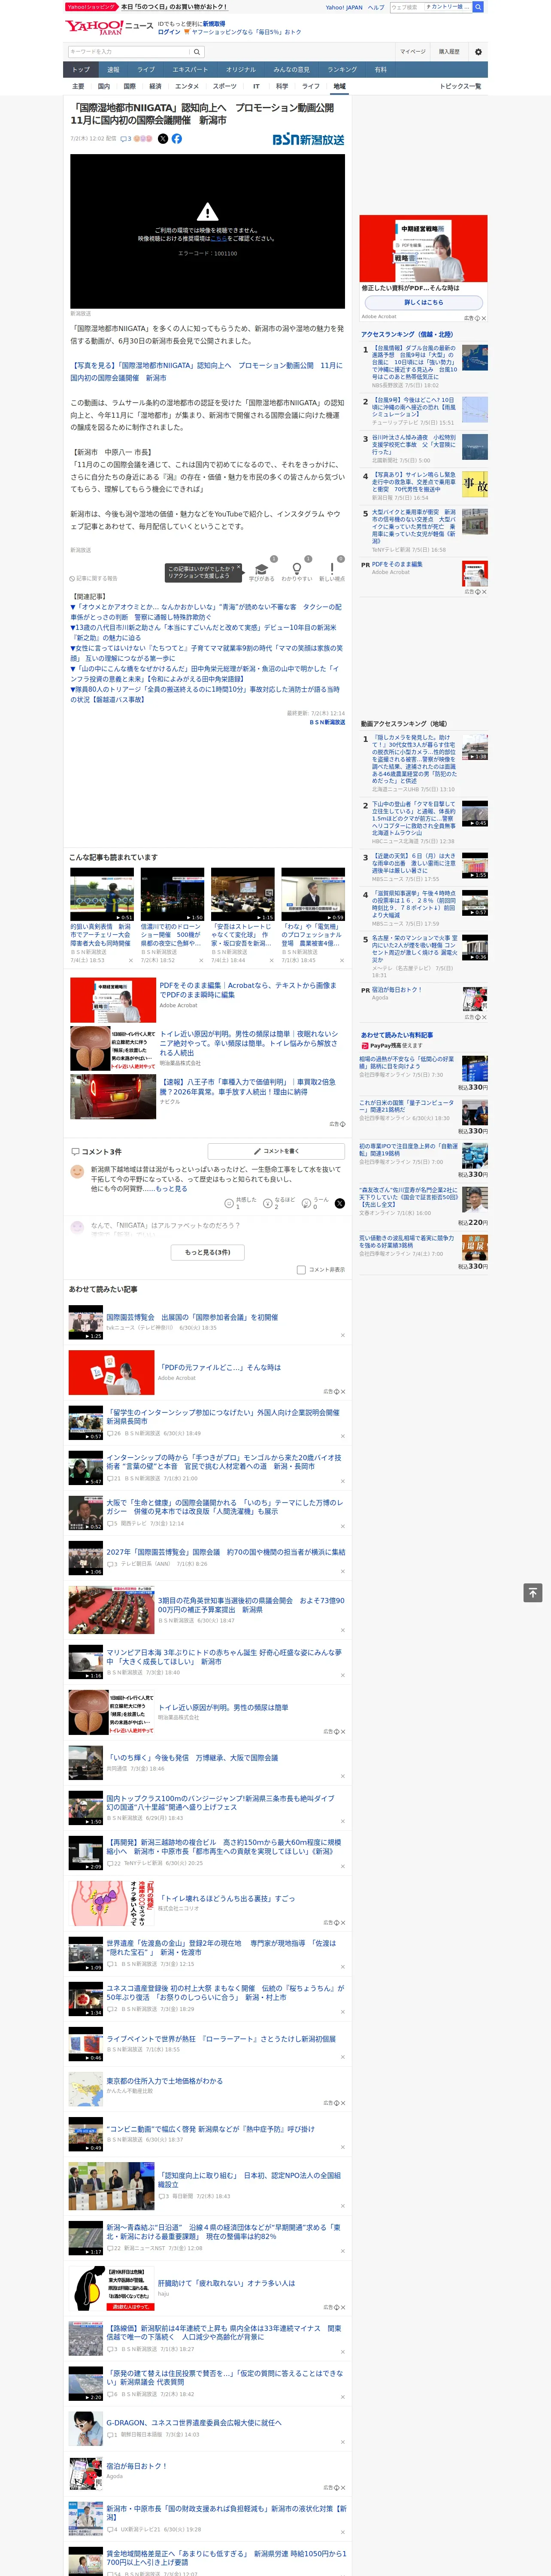551x2576 pixels.
Task: Click the なるほど face reaction
Action: pos(268,1204)
